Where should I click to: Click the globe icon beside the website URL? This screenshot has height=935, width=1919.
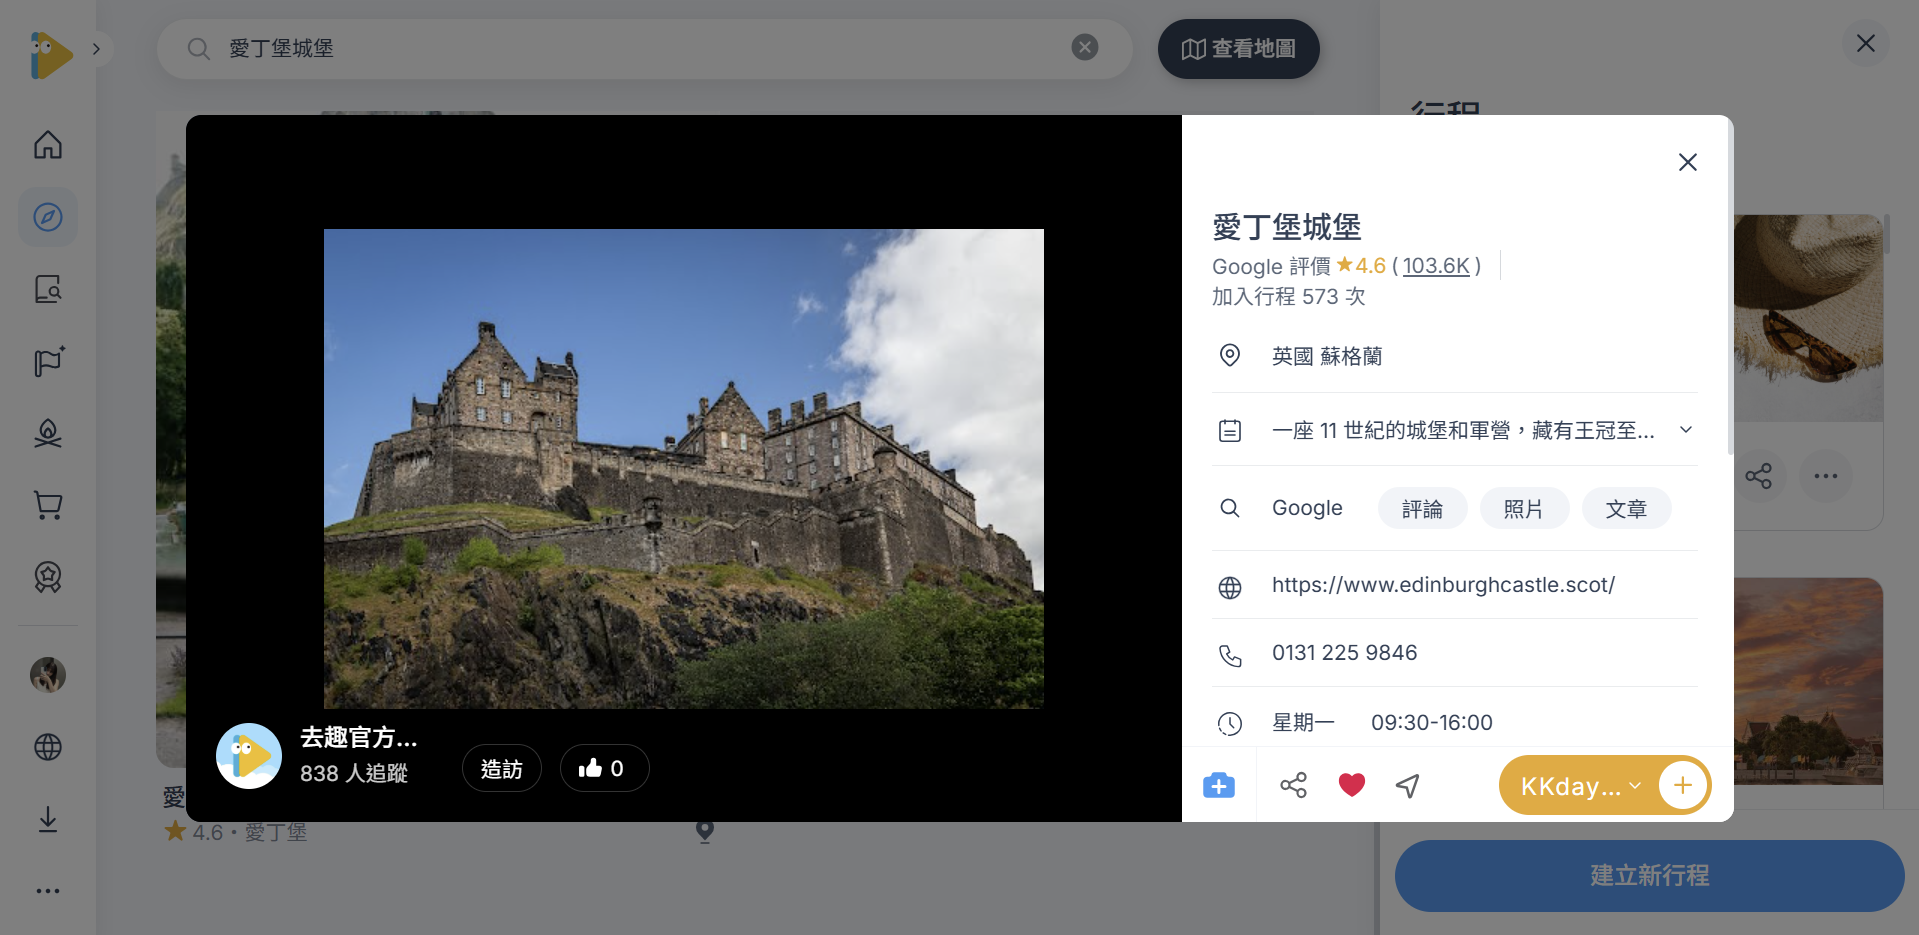pyautogui.click(x=1230, y=587)
